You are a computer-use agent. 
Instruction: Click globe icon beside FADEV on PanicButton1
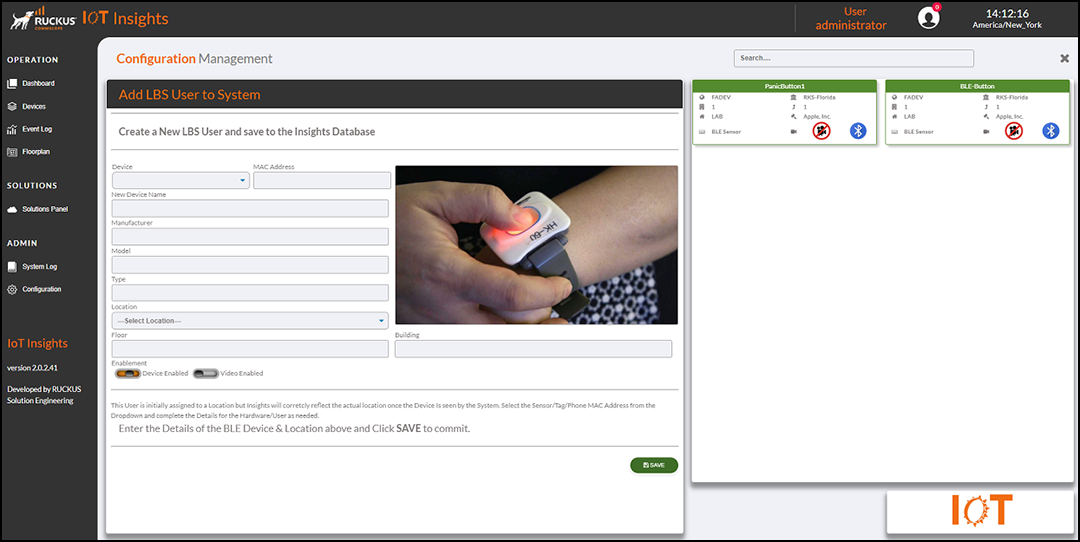702,98
